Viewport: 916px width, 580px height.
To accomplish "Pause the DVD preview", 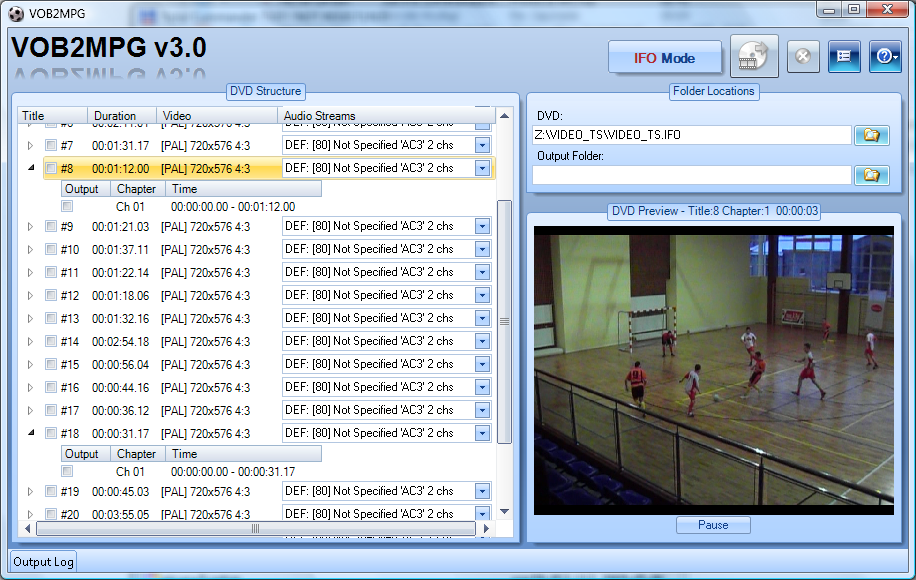I will (x=713, y=525).
